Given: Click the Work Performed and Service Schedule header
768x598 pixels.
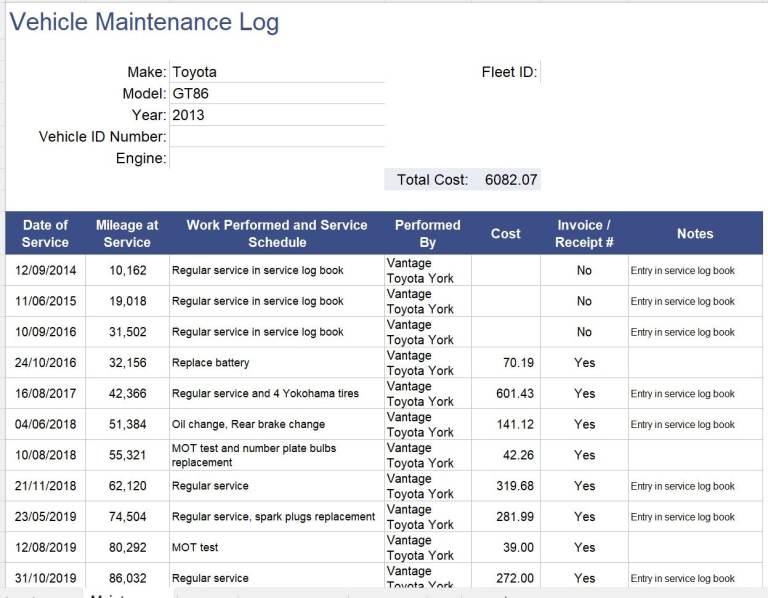Looking at the screenshot, I should (276, 233).
